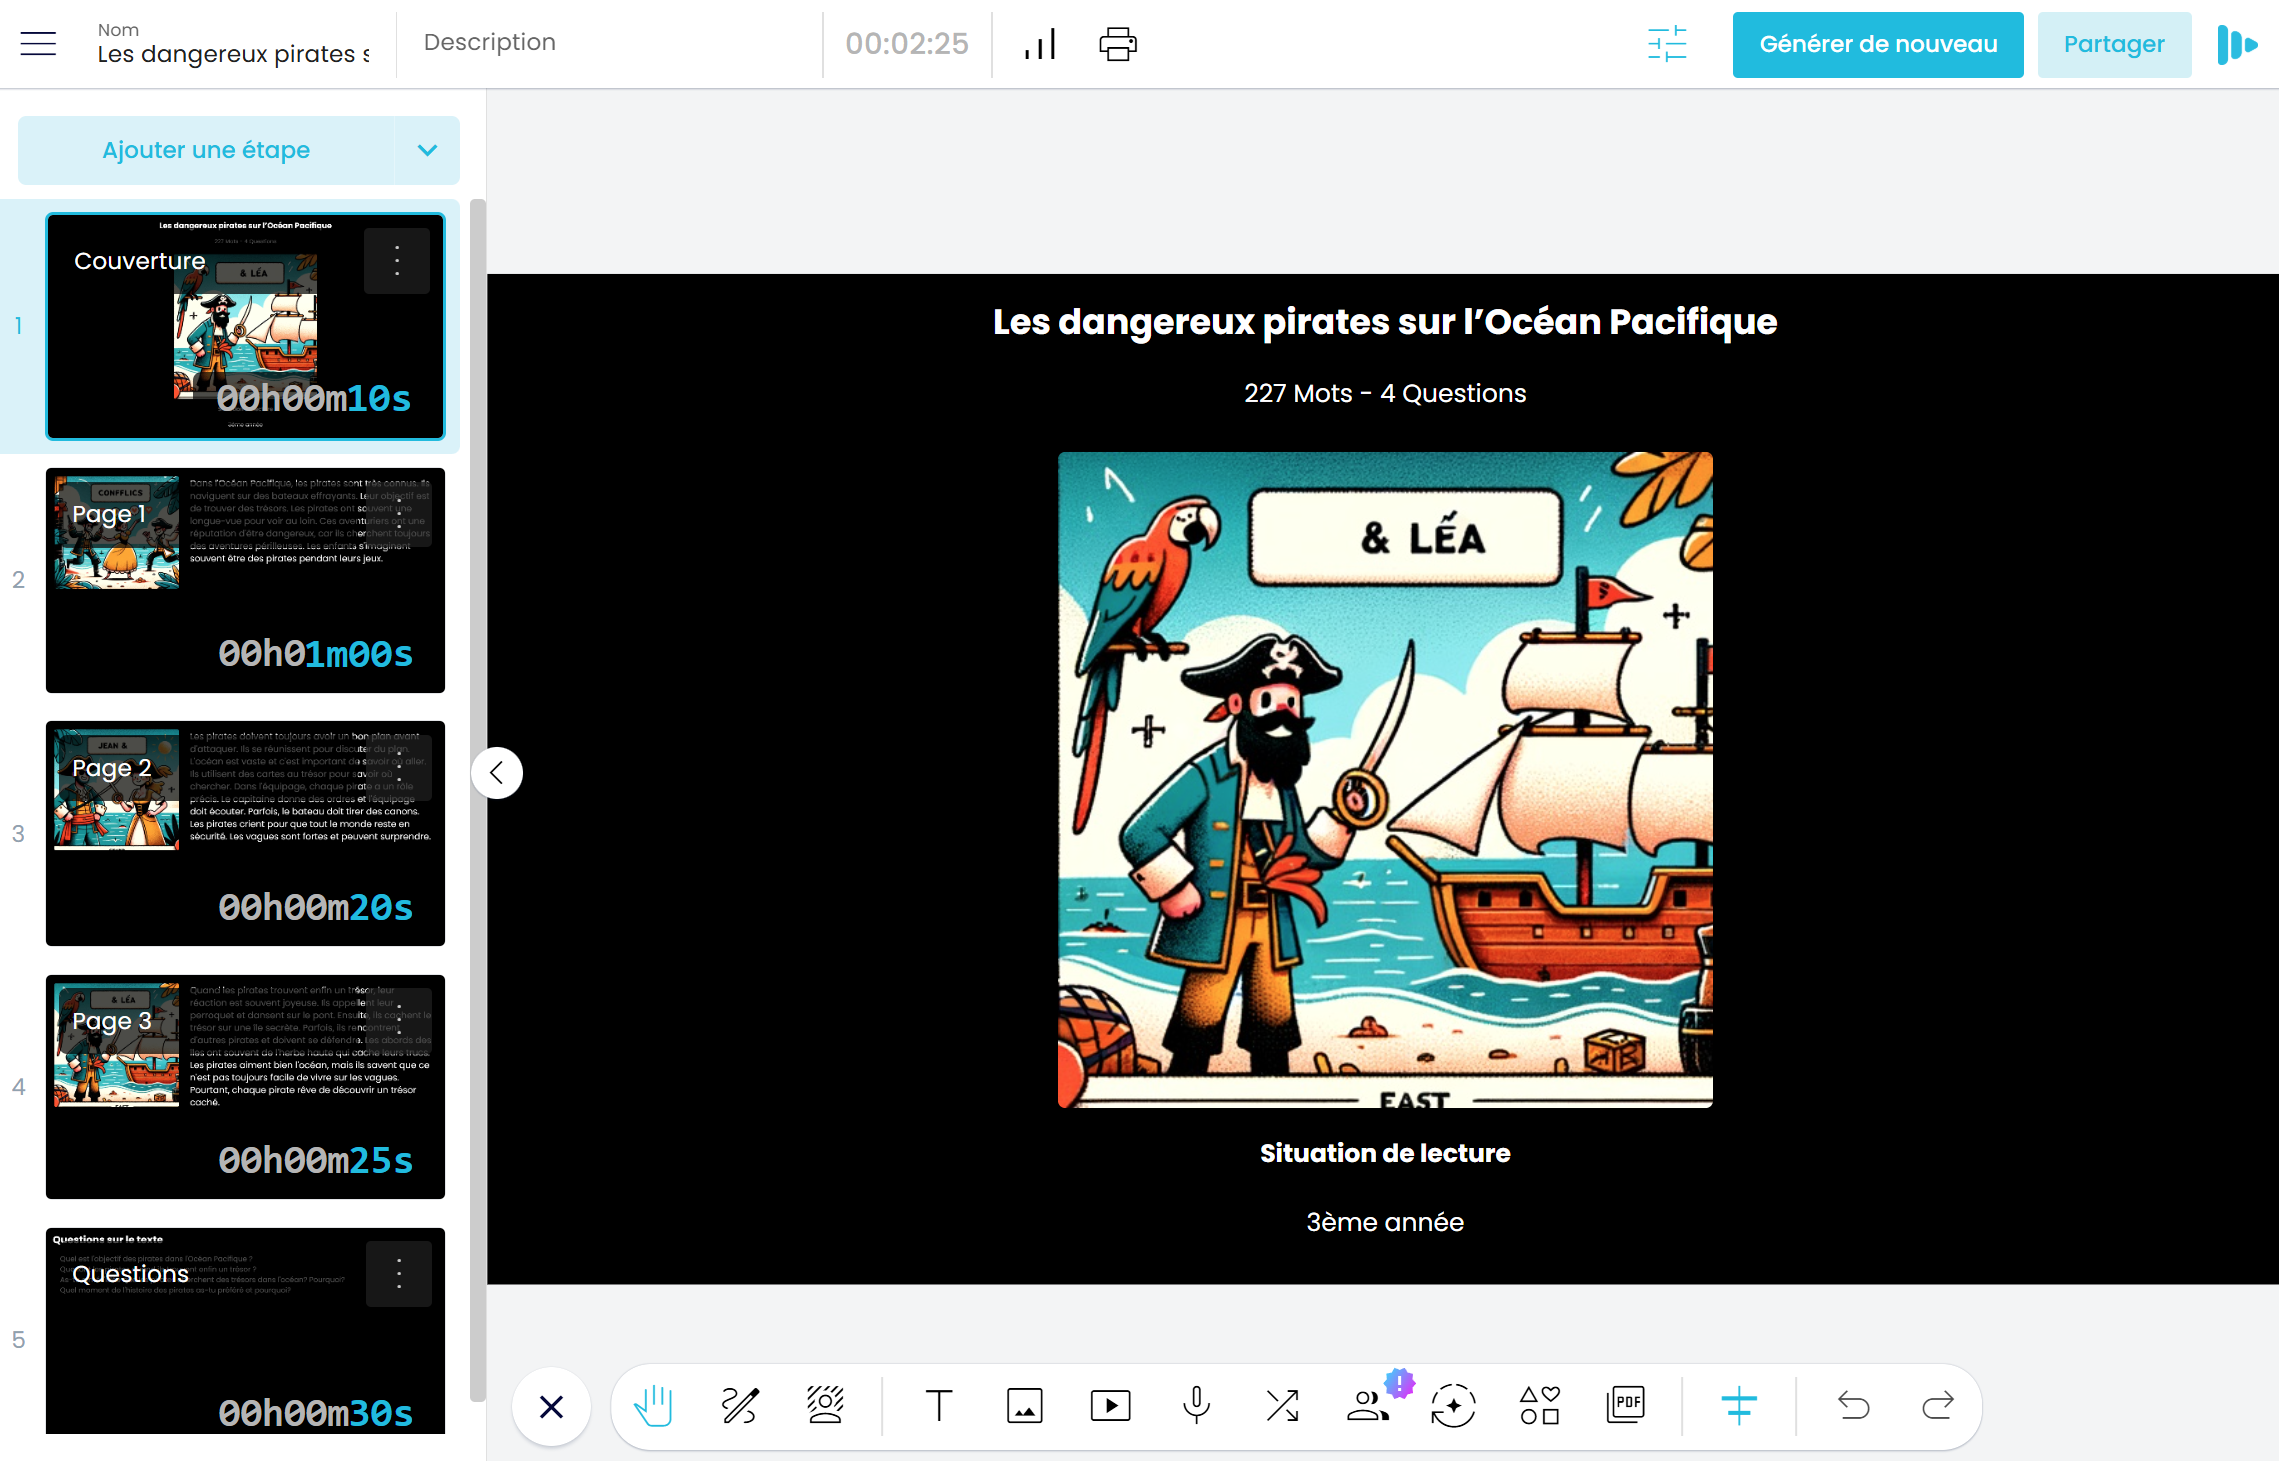
Task: Click the Situation de lecture text
Action: 1385,1153
